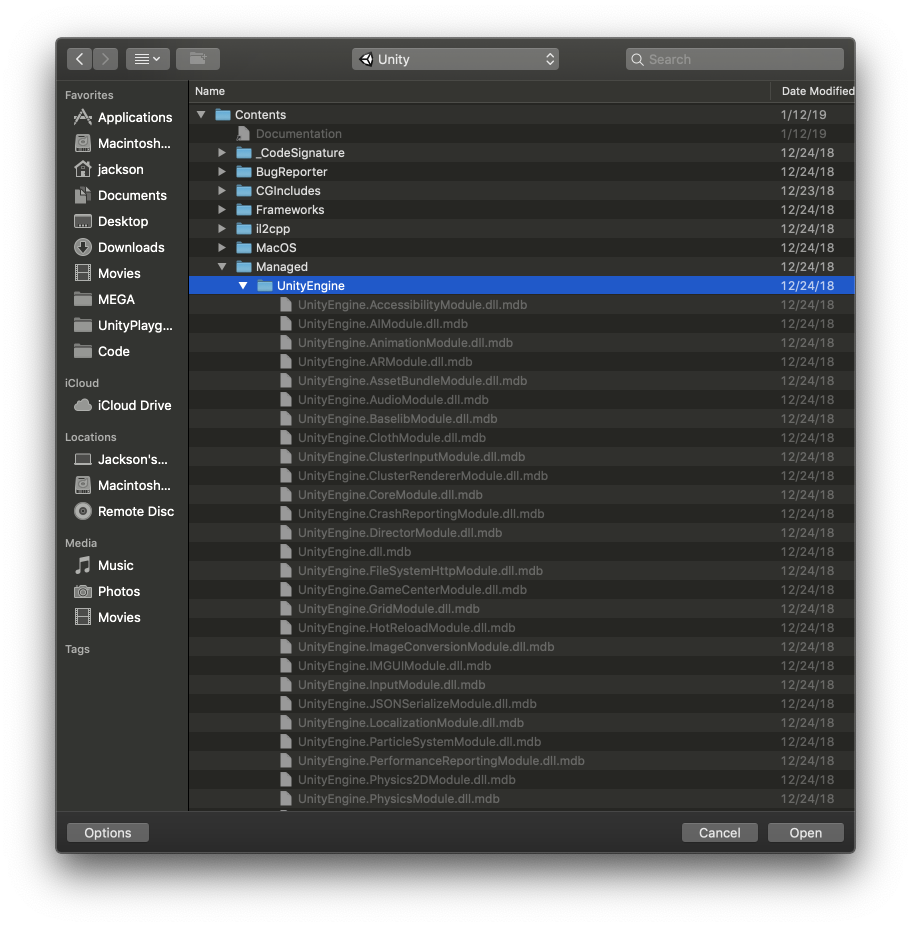
Task: Expand the BugReporter folder
Action: [222, 171]
